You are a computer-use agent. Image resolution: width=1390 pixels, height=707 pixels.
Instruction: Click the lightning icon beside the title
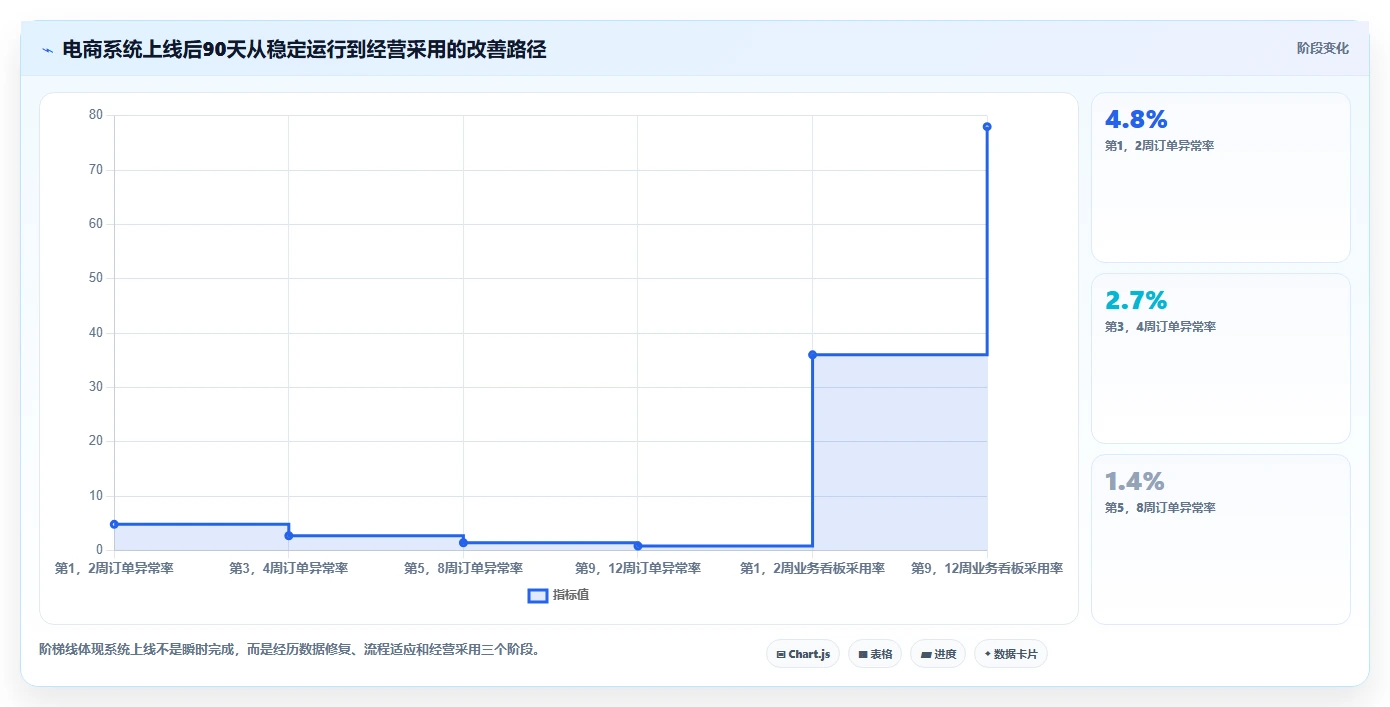coord(47,50)
